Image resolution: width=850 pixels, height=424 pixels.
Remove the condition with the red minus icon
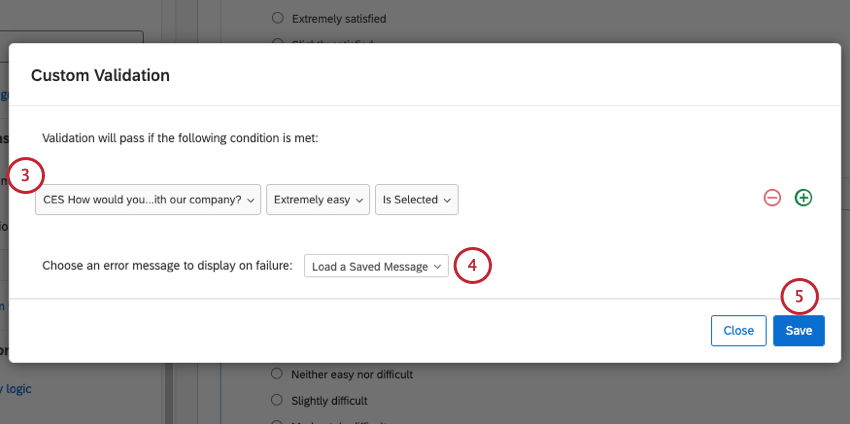pyautogui.click(x=772, y=198)
